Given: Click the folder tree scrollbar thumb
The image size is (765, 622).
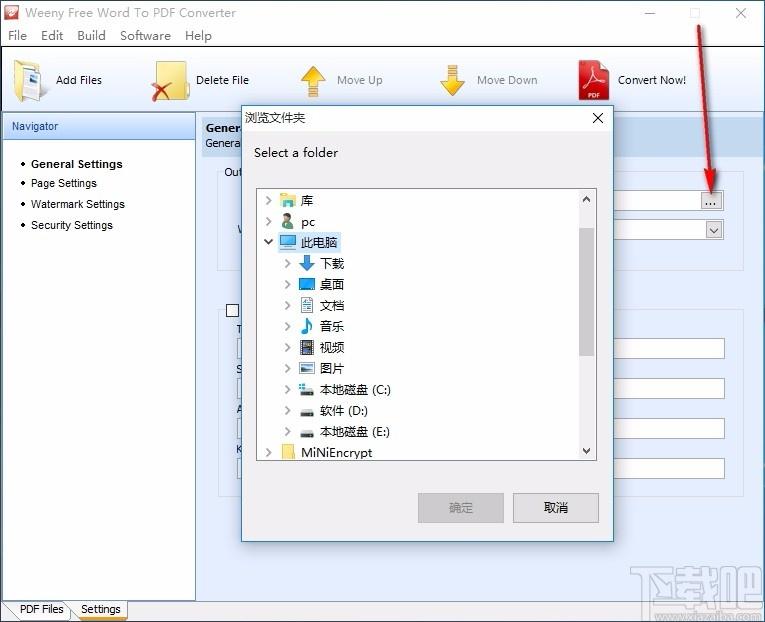Looking at the screenshot, I should 586,292.
